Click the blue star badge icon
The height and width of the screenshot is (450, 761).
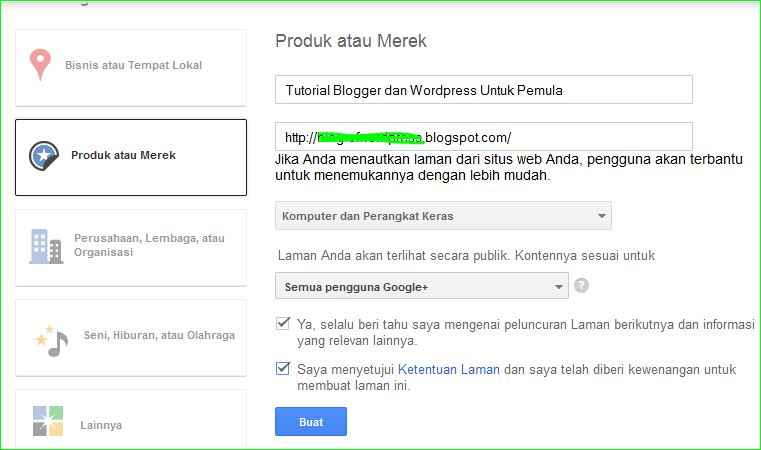click(x=44, y=156)
